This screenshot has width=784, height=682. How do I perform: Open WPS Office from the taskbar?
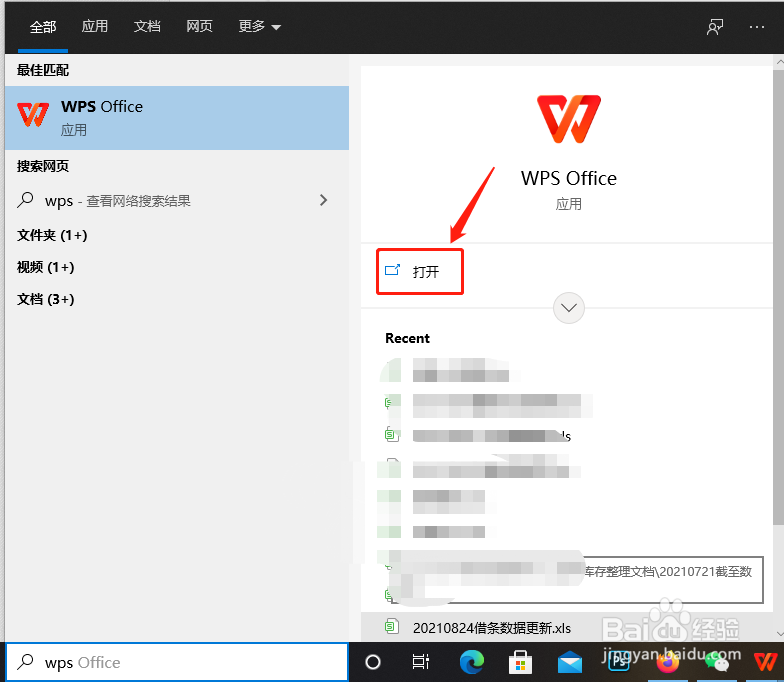coord(766,662)
